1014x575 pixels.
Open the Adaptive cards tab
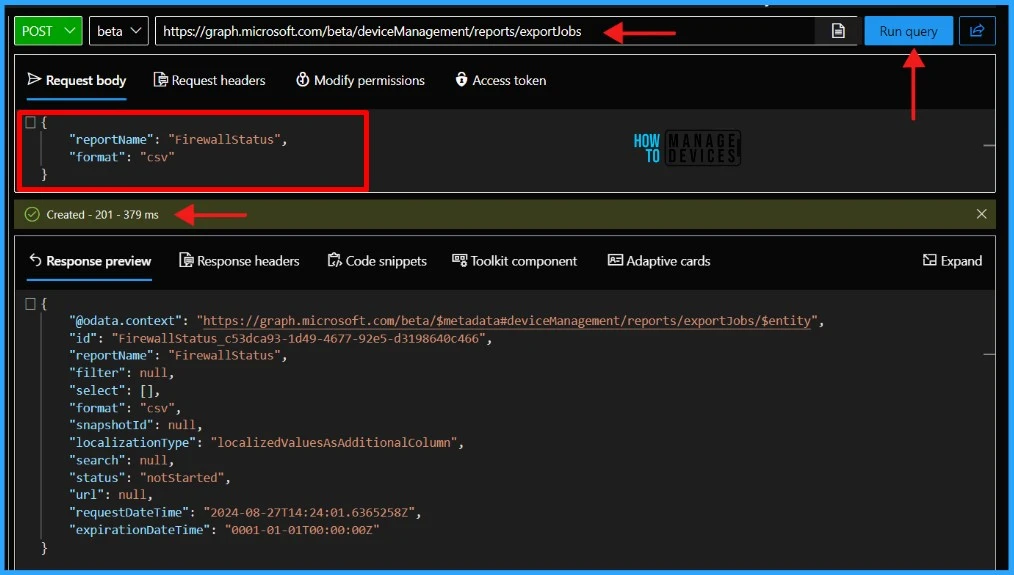coord(659,261)
